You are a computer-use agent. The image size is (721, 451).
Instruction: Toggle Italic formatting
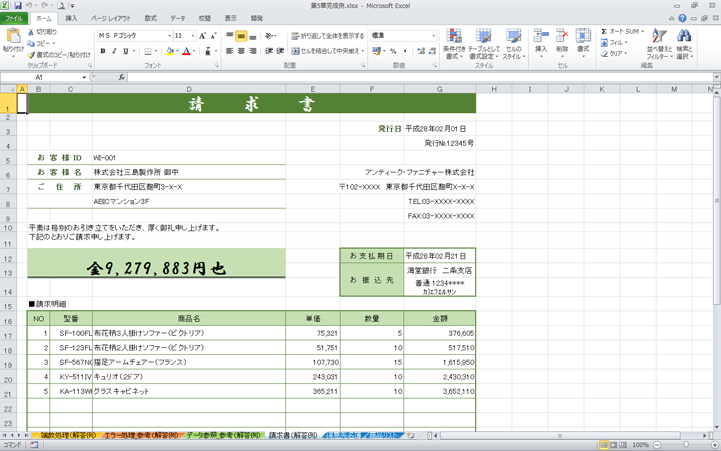pyautogui.click(x=114, y=51)
